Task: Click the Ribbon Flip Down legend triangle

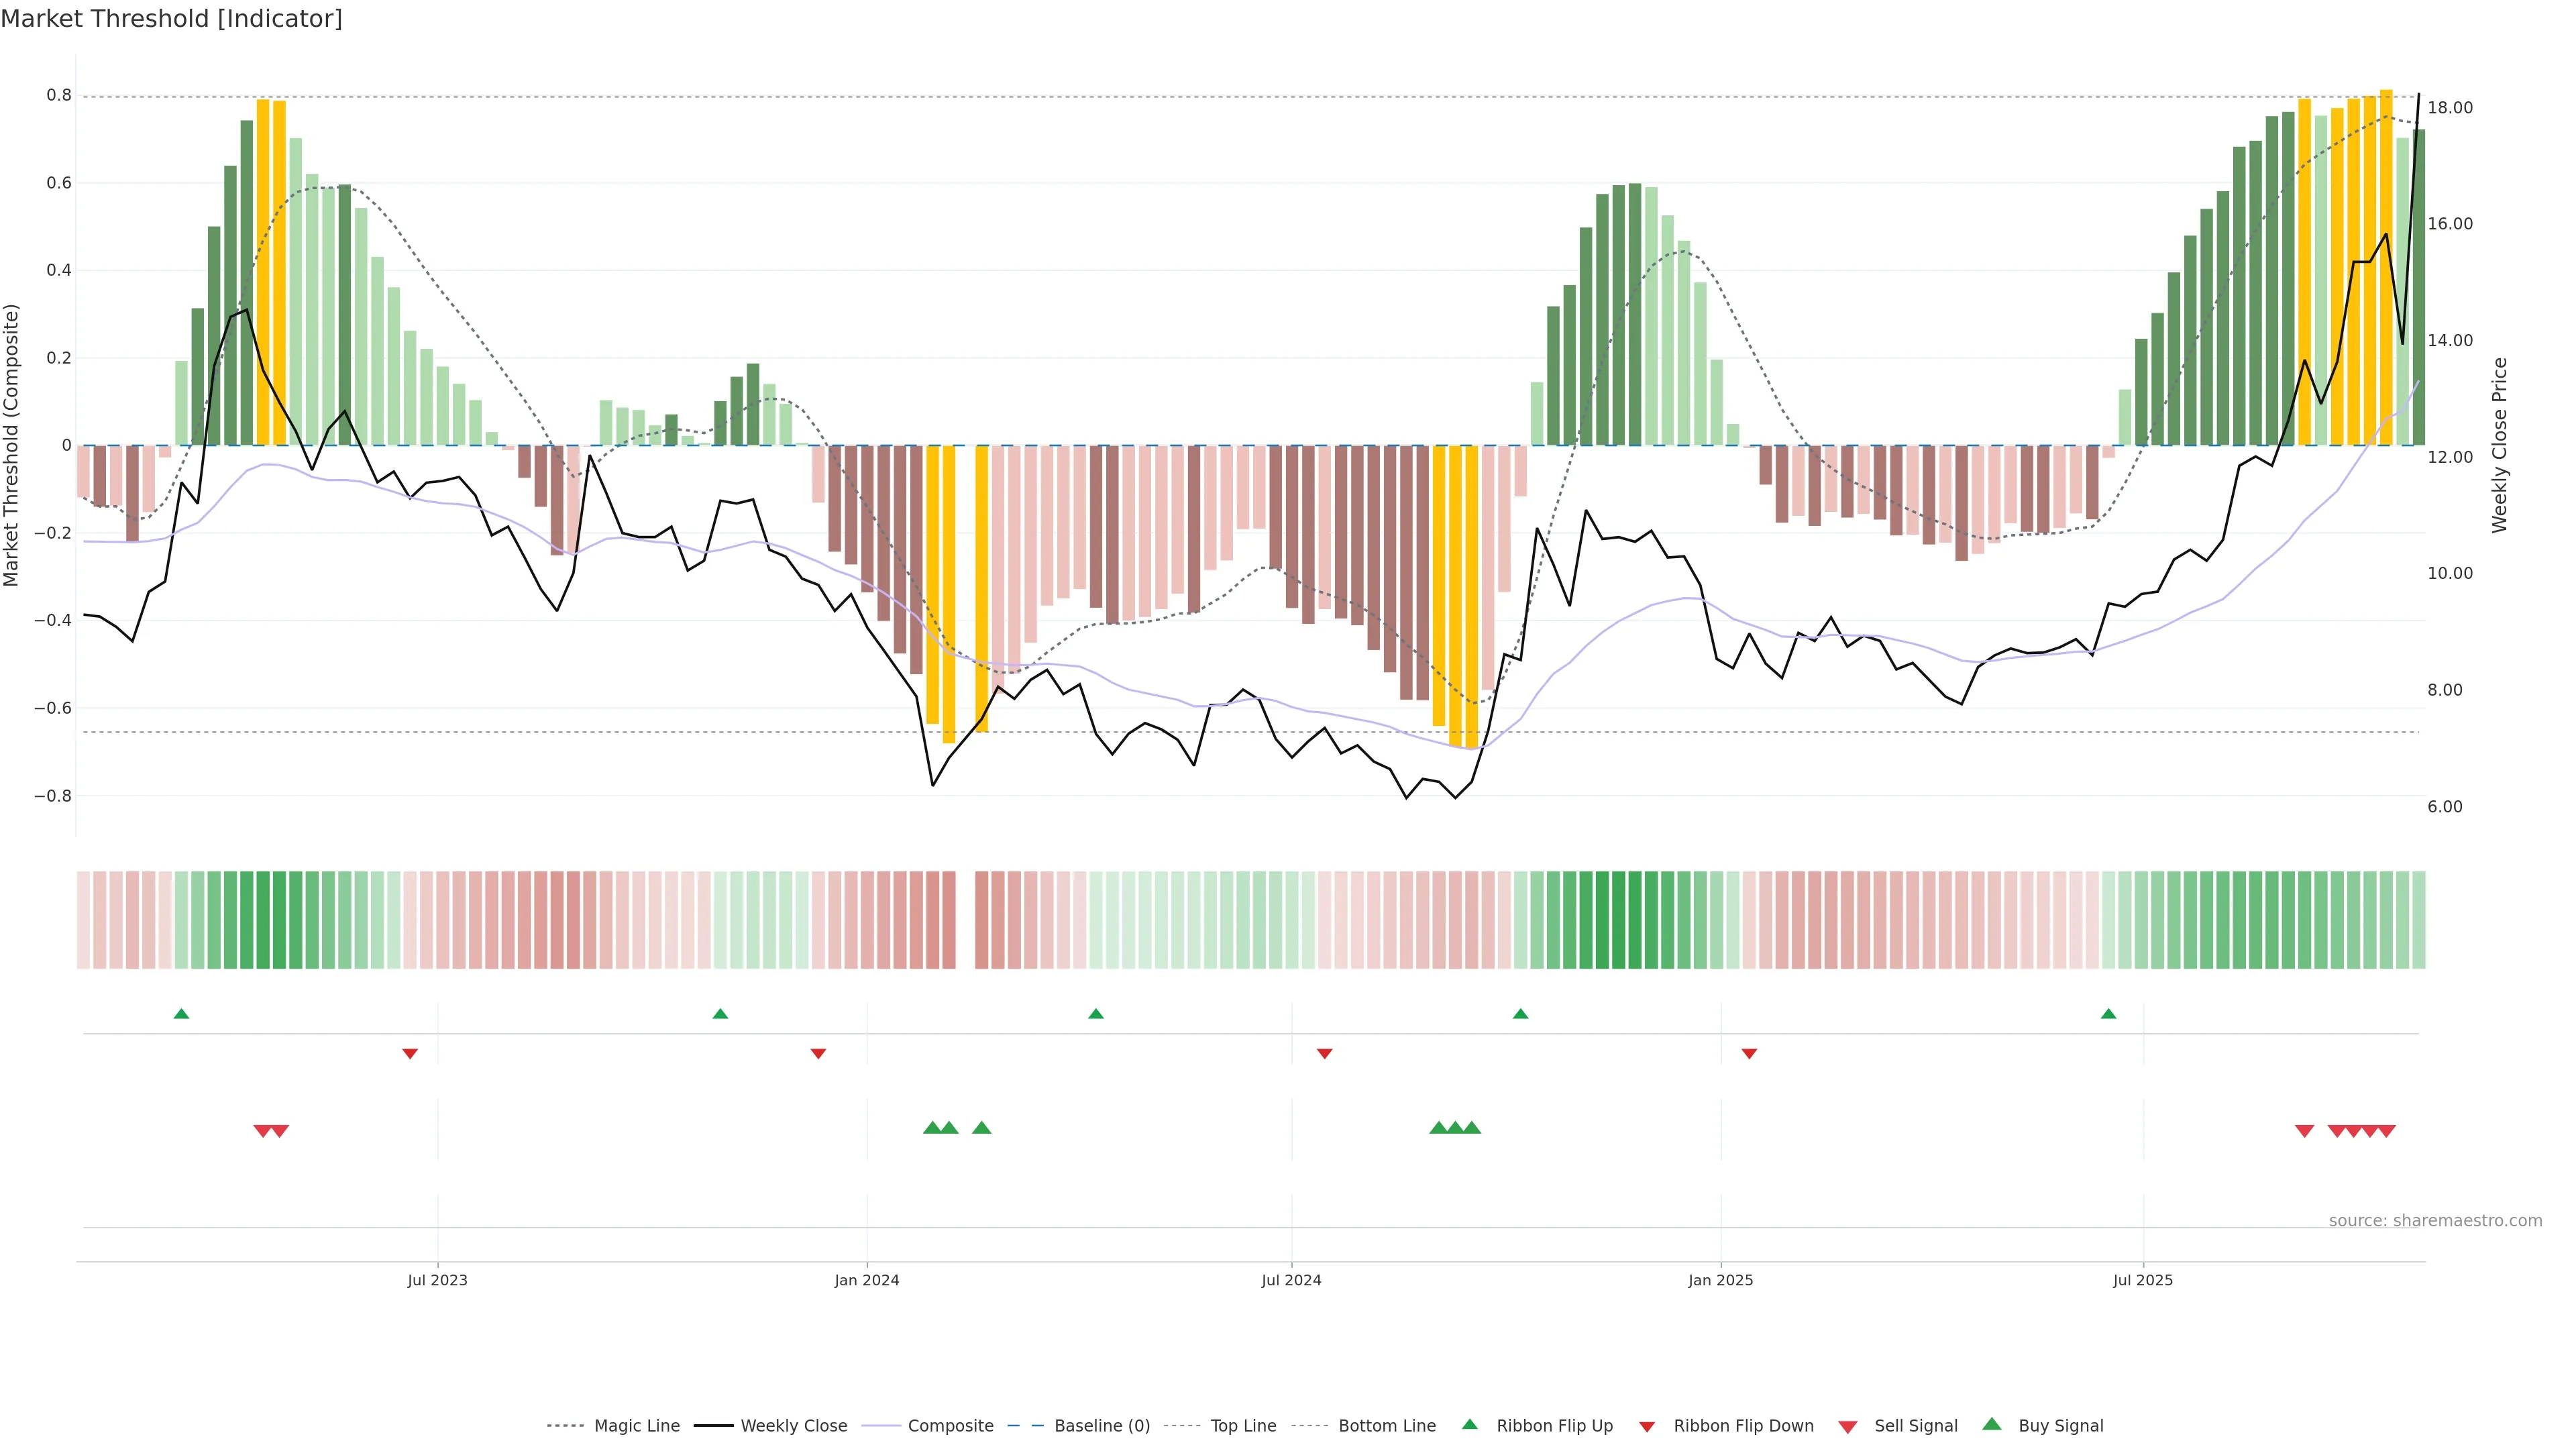Action: click(1647, 1427)
